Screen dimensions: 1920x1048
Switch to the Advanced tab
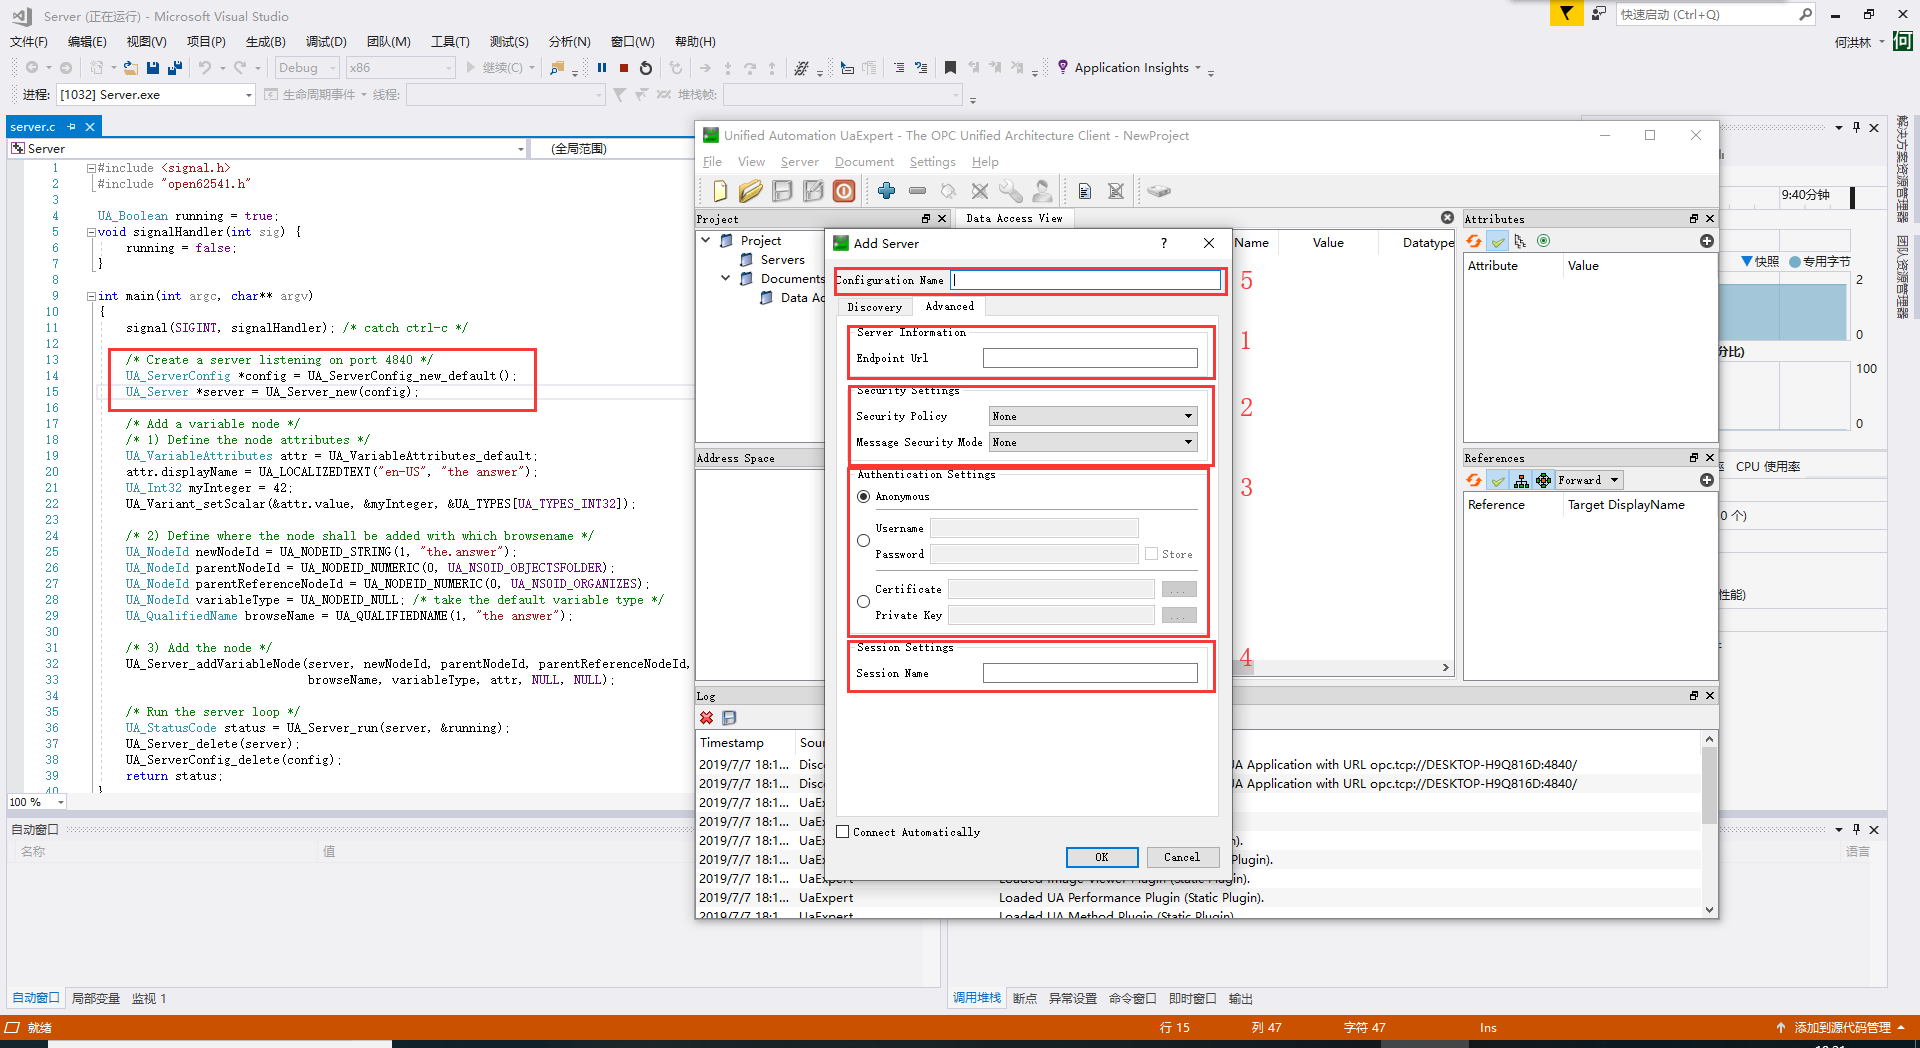949,306
